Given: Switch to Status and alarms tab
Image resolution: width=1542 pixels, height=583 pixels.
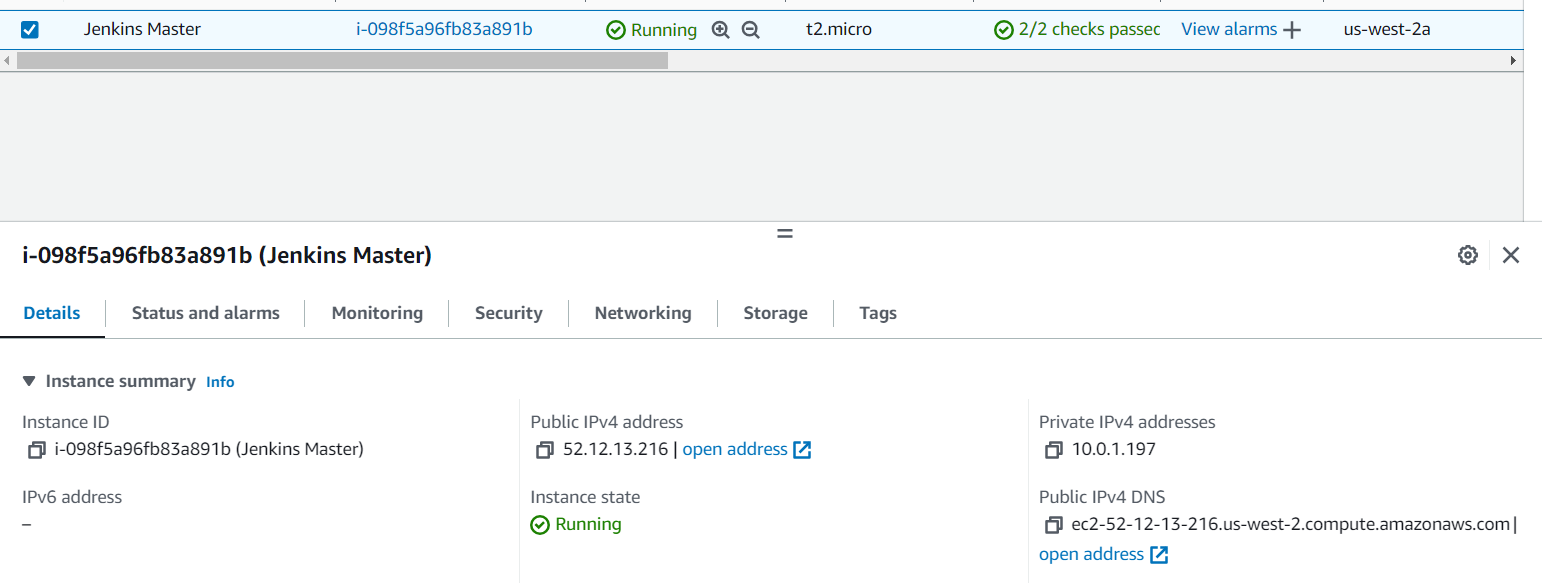Looking at the screenshot, I should coord(206,313).
